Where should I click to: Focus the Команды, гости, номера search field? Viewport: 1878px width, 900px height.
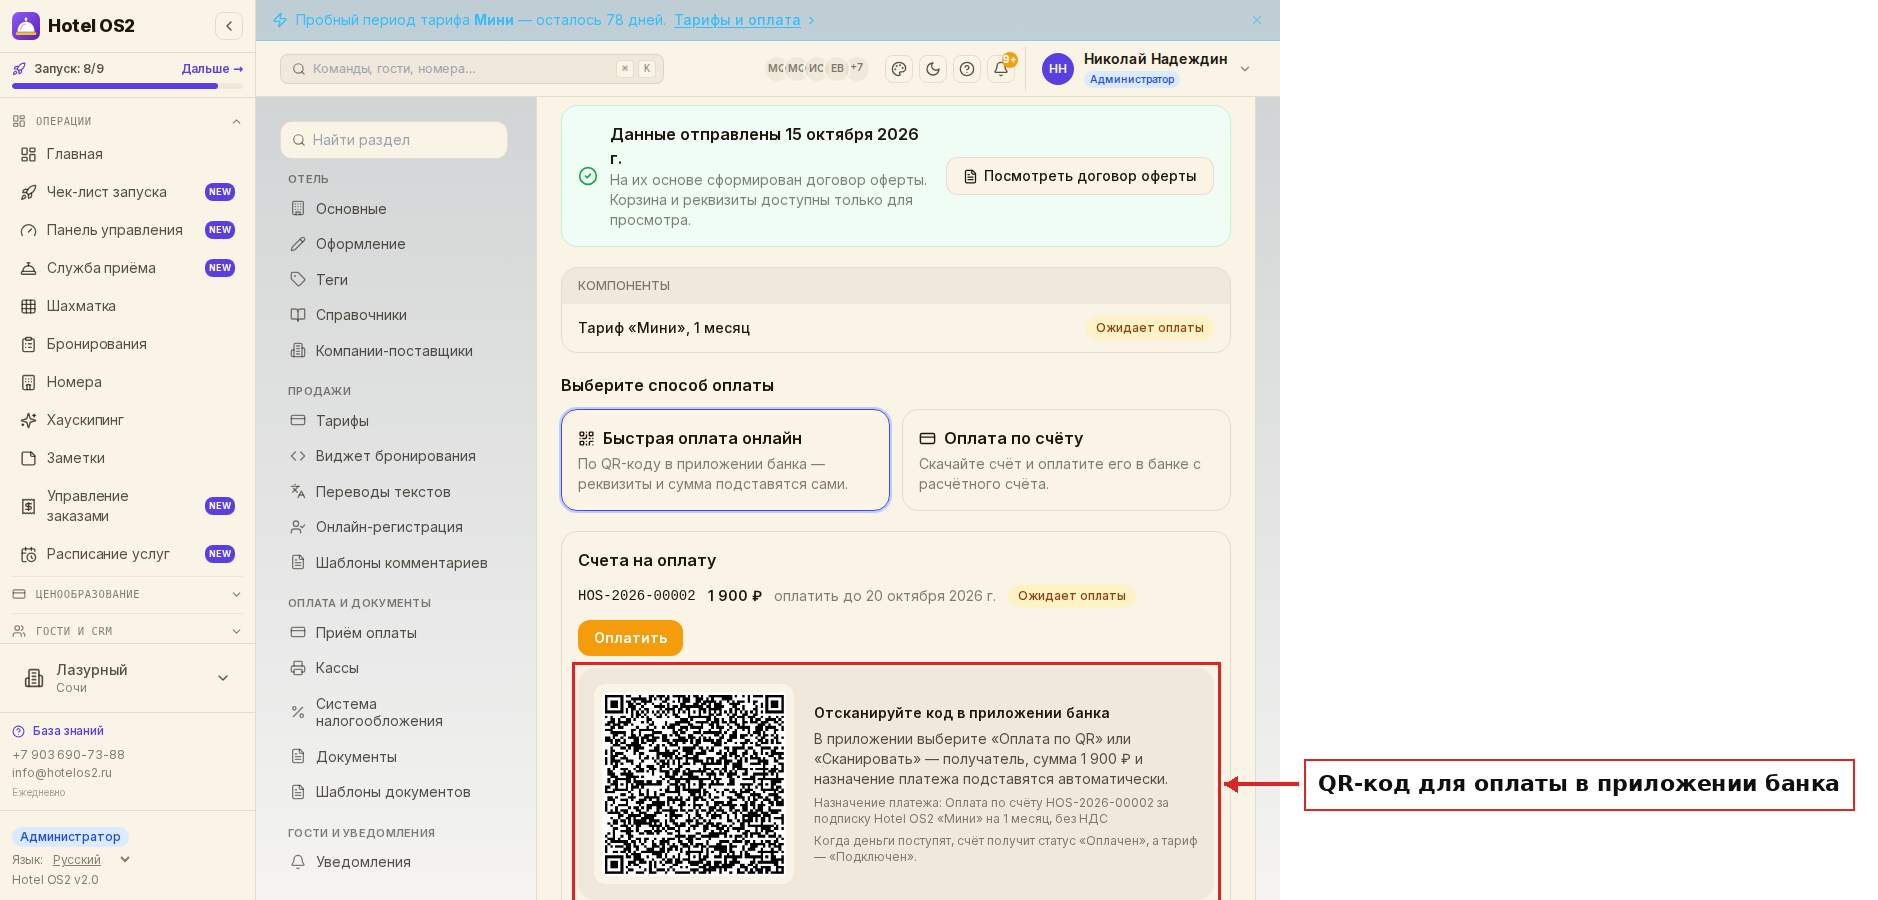click(472, 69)
